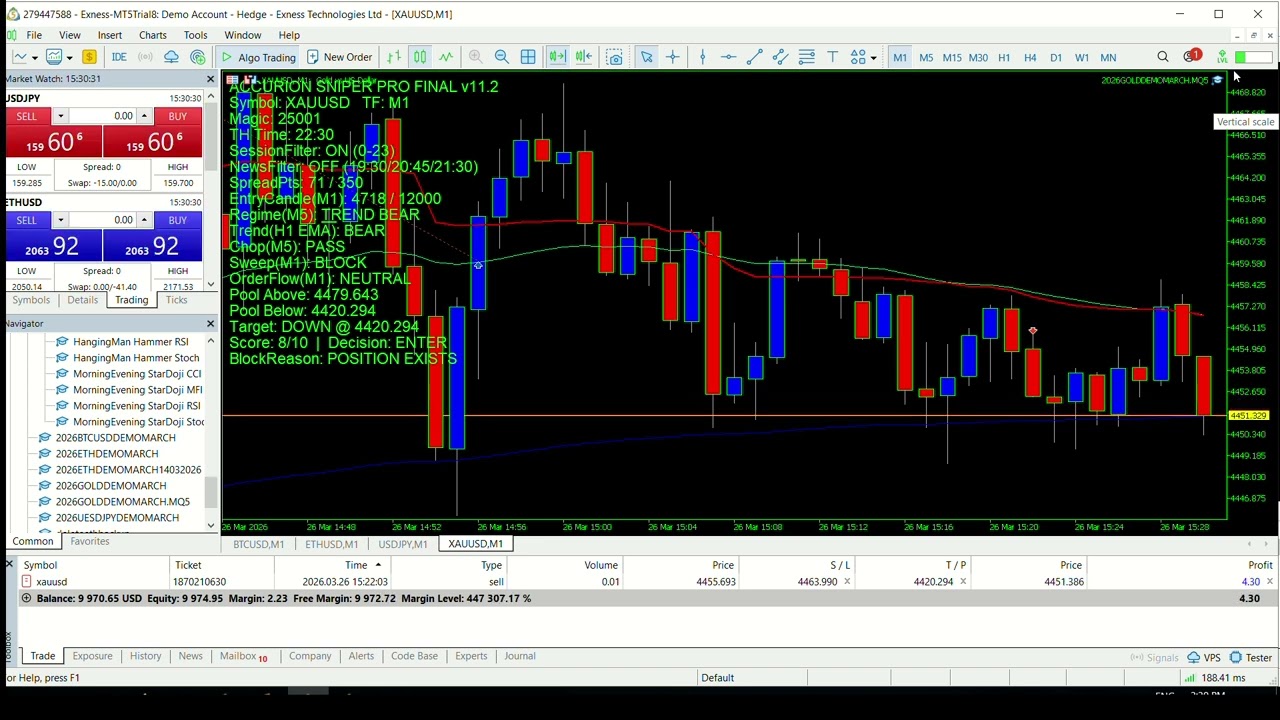Switch to the History tab in Toolbox

coord(145,656)
